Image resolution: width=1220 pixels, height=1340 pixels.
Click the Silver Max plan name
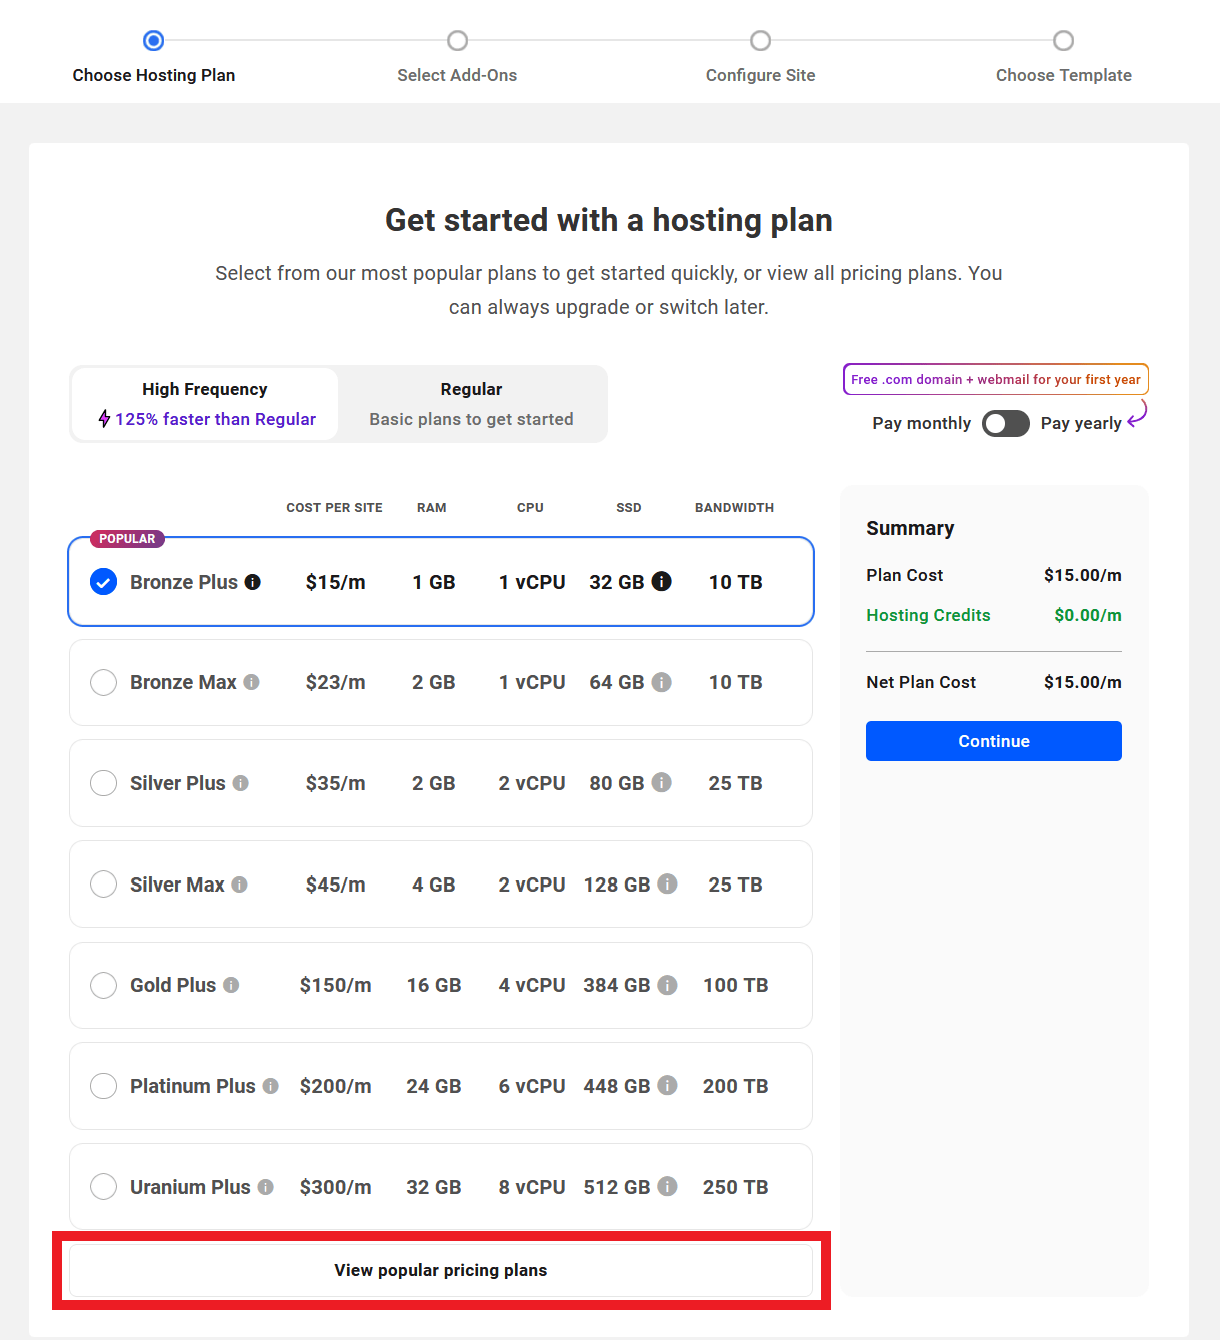[x=177, y=885]
